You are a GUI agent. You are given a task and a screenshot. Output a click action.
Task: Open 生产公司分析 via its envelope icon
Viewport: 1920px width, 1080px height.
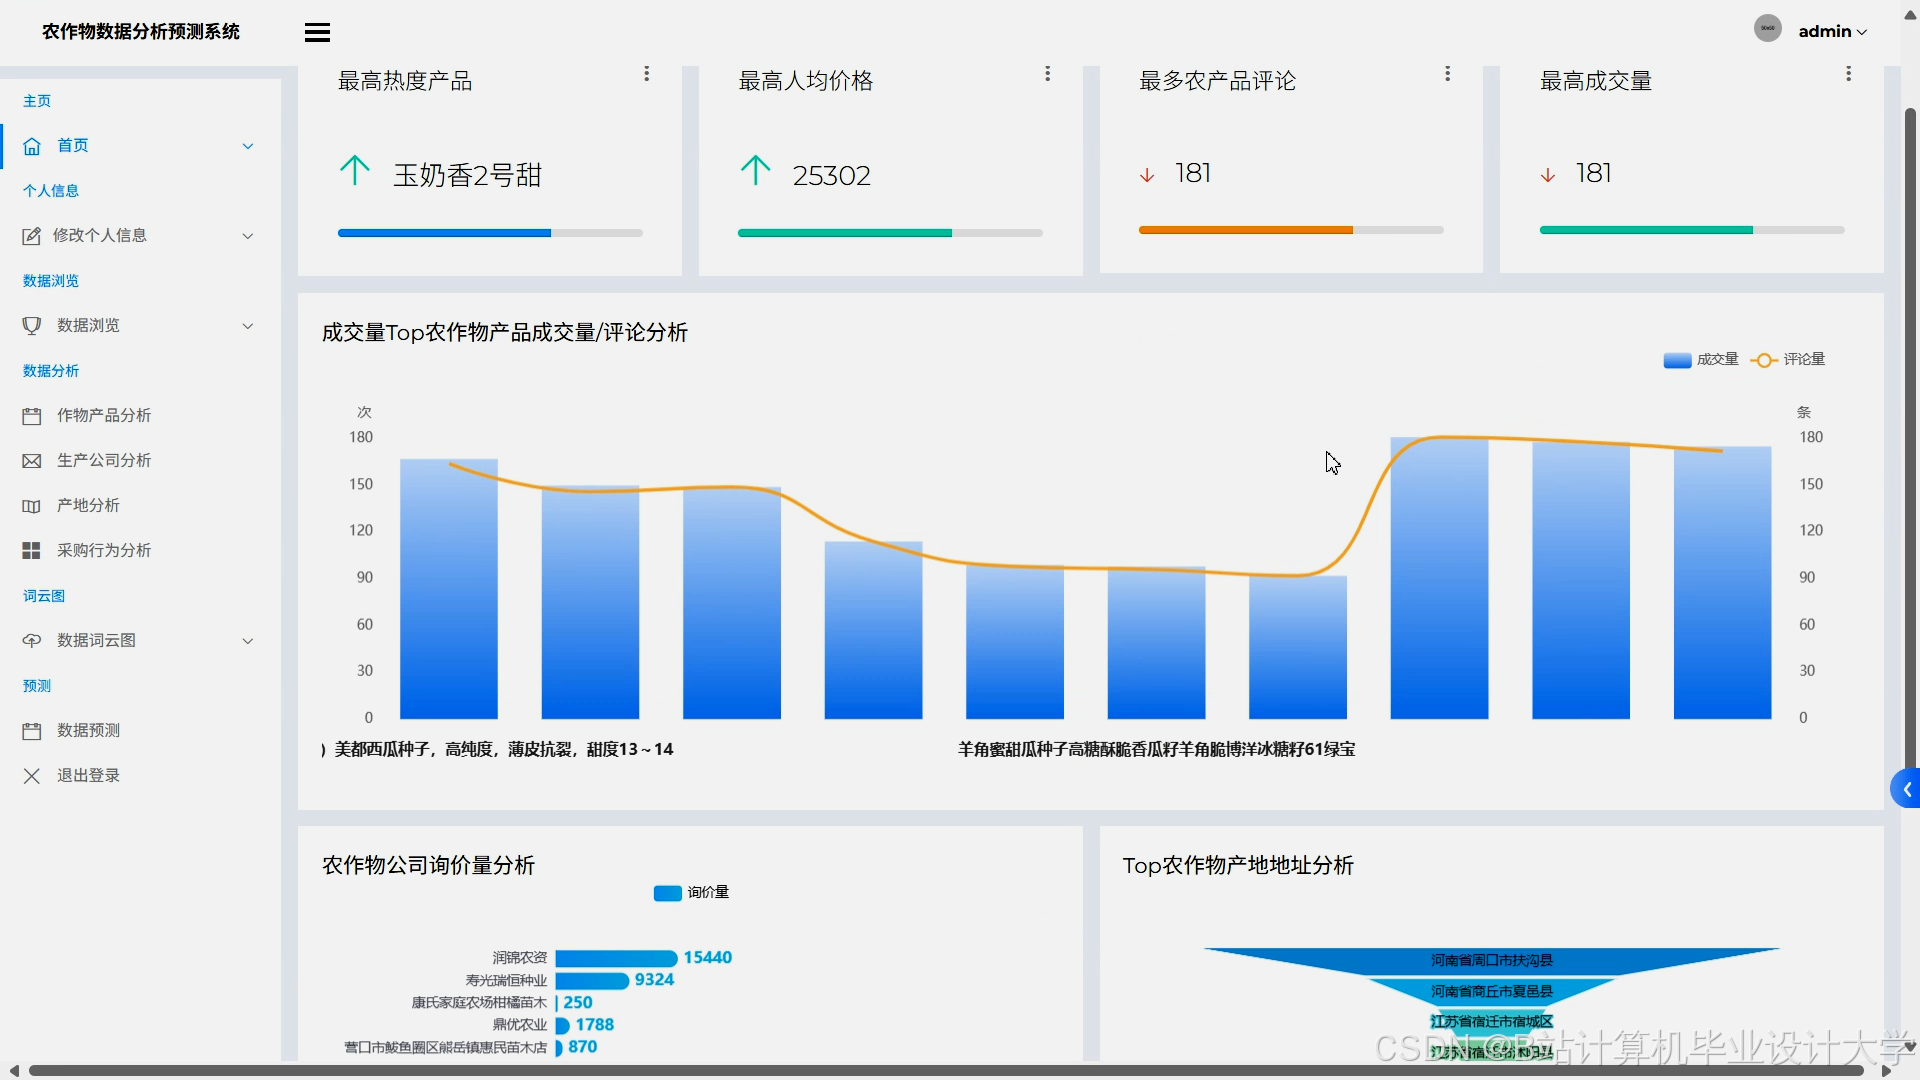(31, 460)
